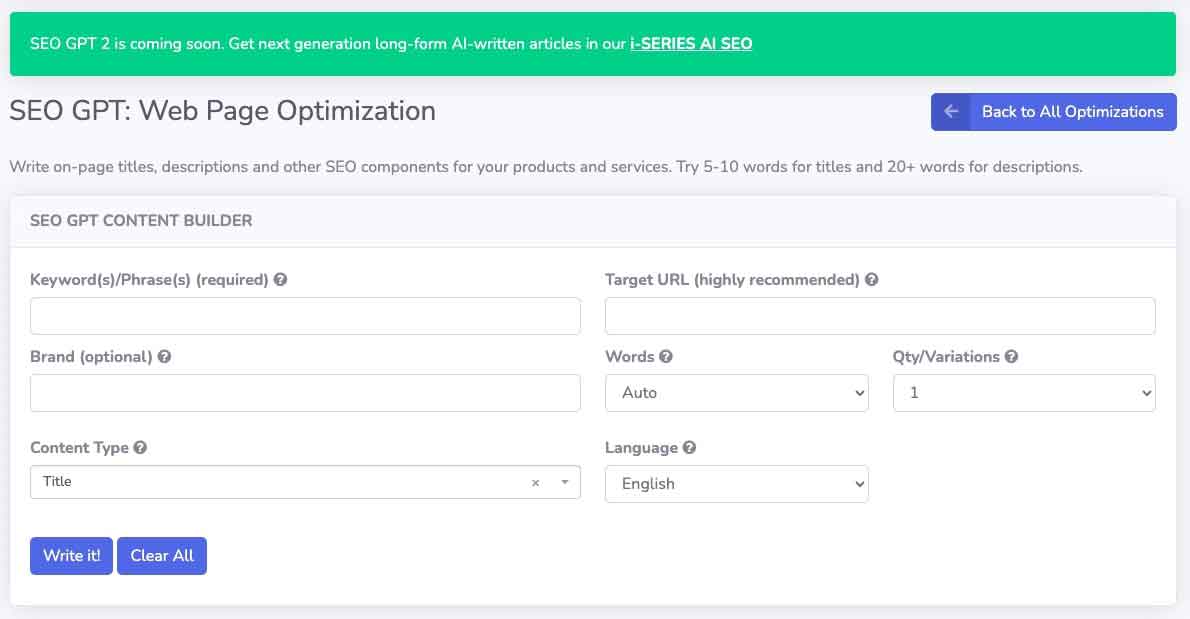1190x619 pixels.
Task: Open the Qty/Variations dropdown
Action: coord(1024,393)
